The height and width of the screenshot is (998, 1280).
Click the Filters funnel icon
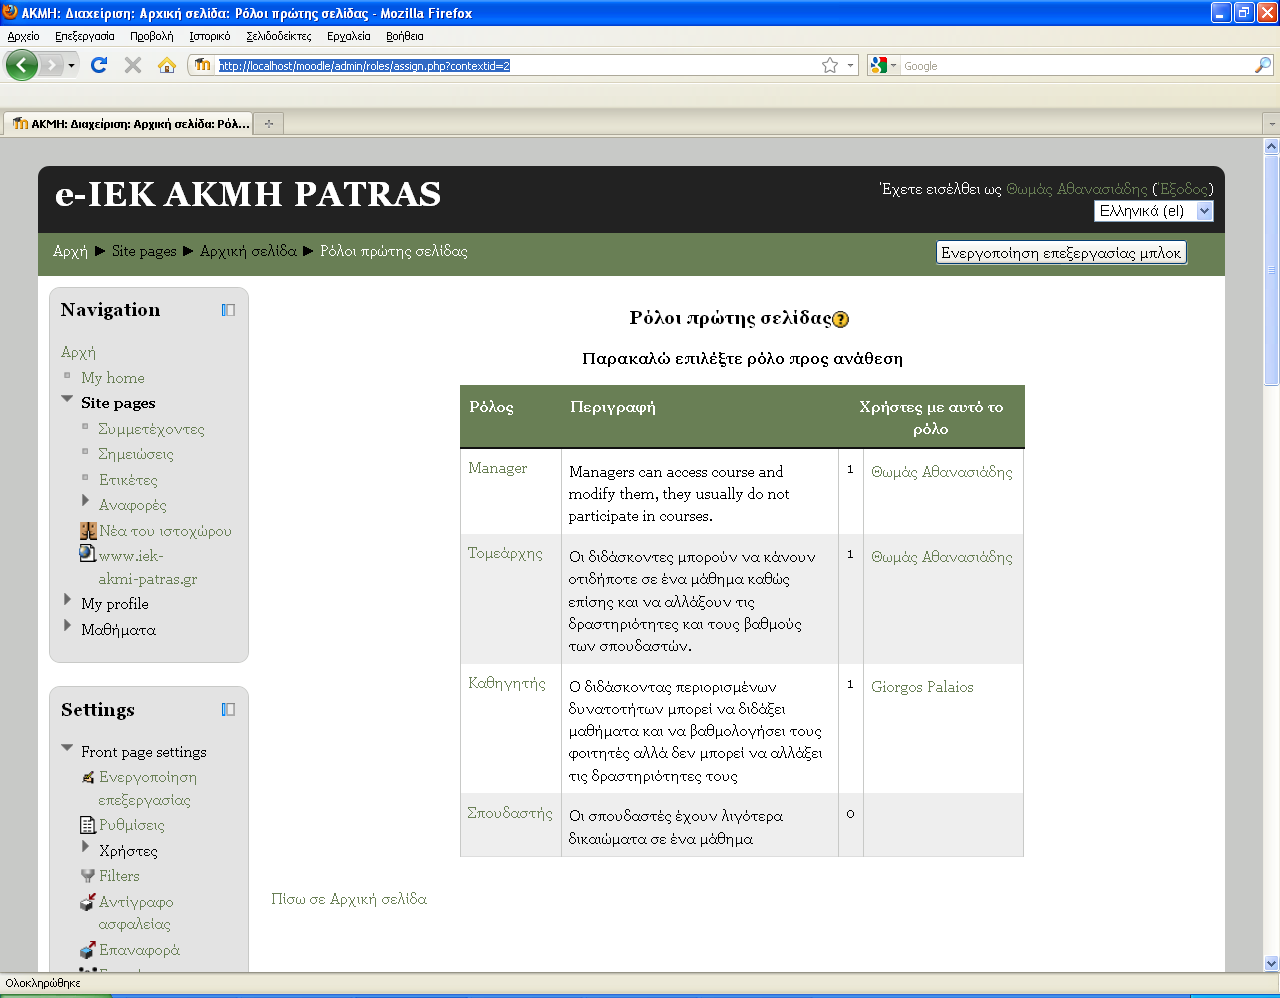(88, 876)
